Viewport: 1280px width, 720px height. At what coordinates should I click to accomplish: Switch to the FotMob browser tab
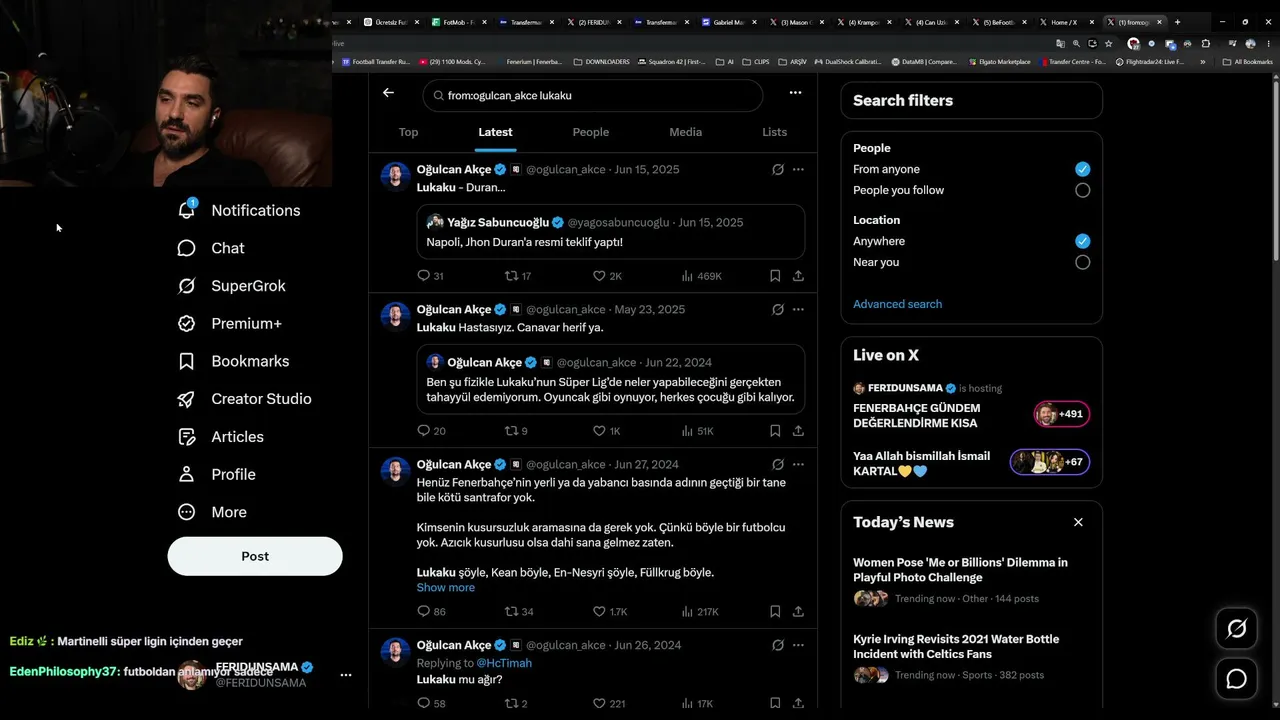tap(461, 22)
